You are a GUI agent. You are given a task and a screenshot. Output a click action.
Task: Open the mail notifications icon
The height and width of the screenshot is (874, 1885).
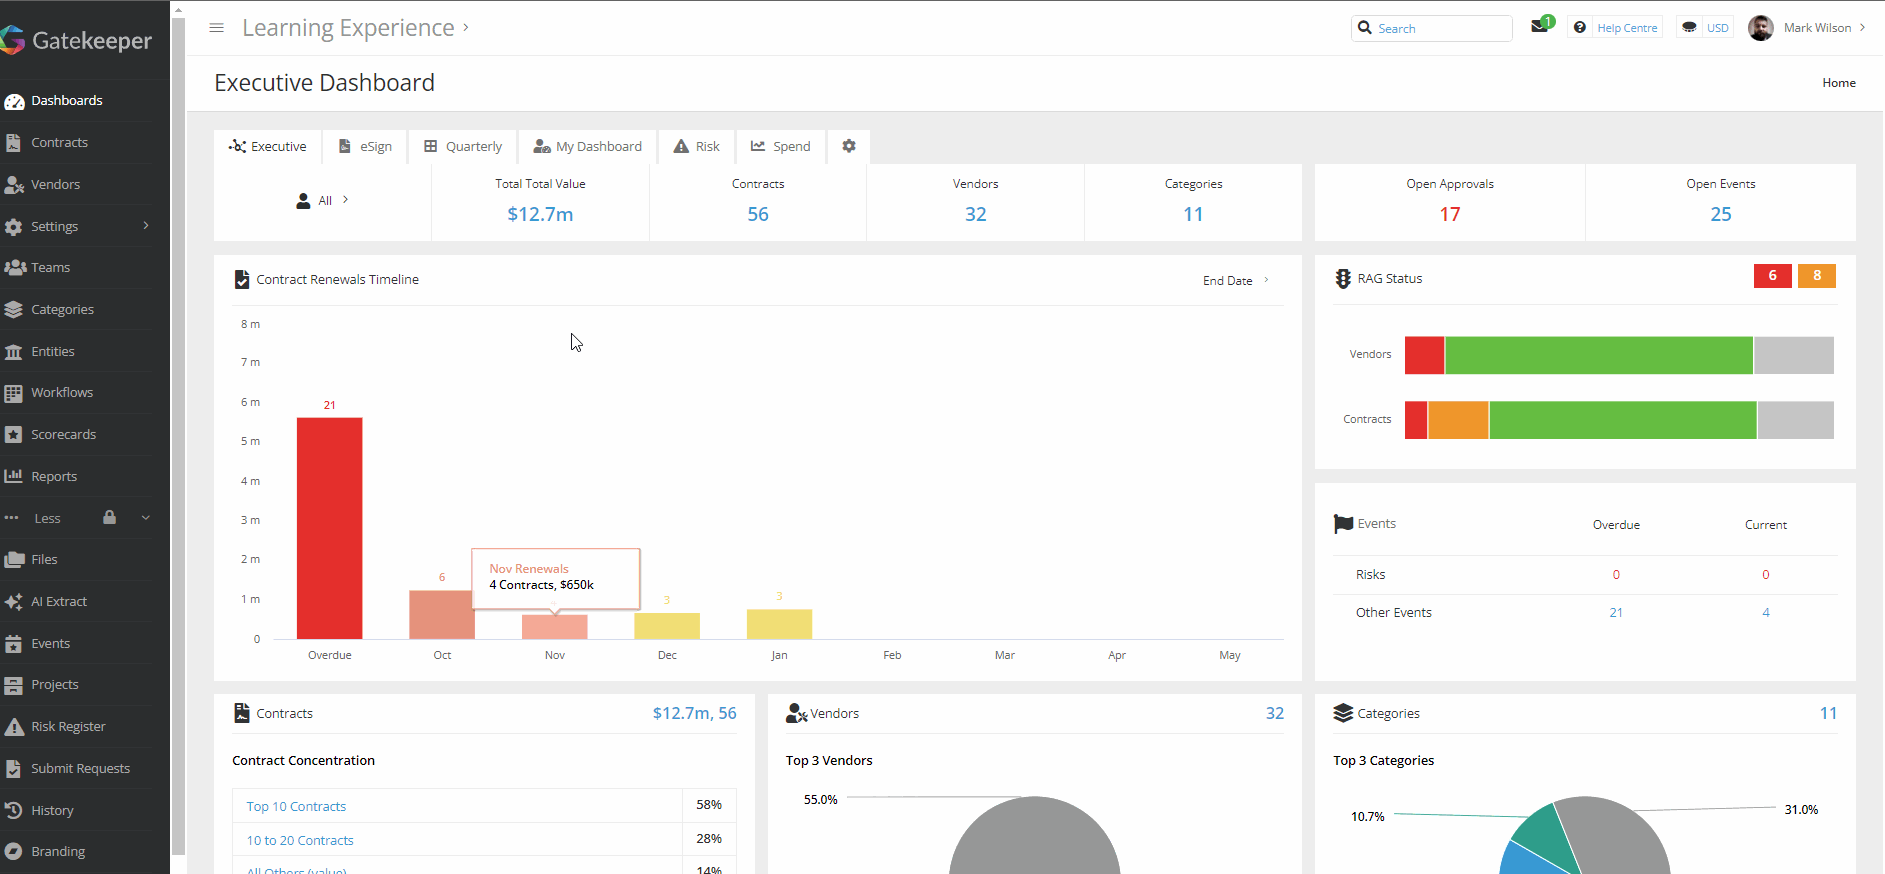(1540, 27)
